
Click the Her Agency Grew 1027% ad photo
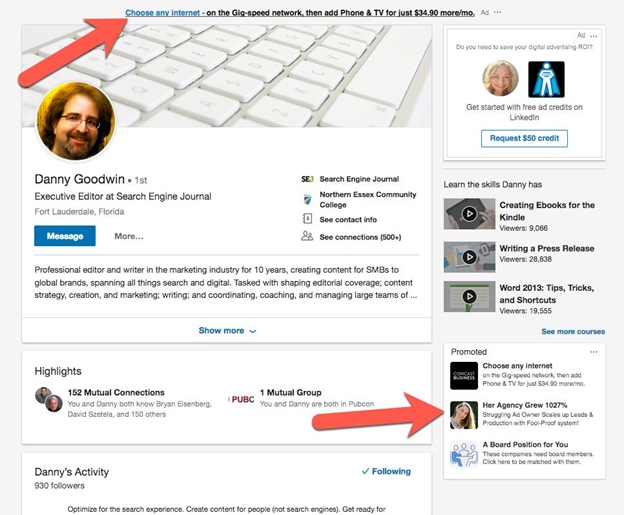[x=463, y=414]
